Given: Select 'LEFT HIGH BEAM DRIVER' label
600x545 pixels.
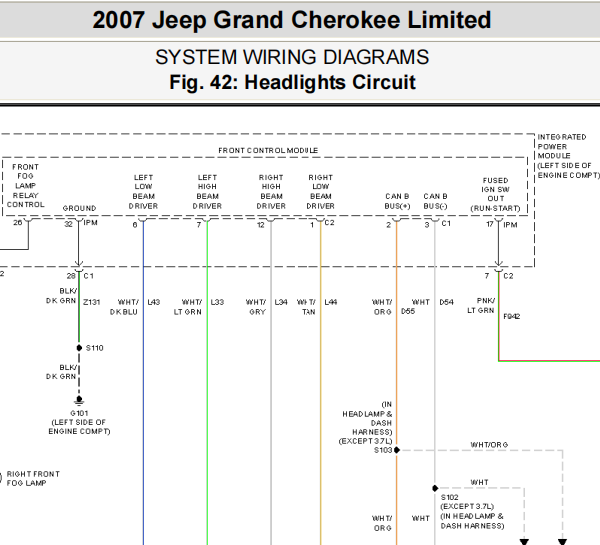Looking at the screenshot, I should tap(207, 192).
